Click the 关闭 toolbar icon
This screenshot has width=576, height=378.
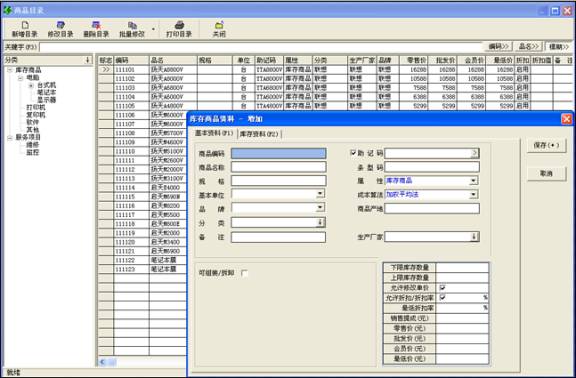219,25
